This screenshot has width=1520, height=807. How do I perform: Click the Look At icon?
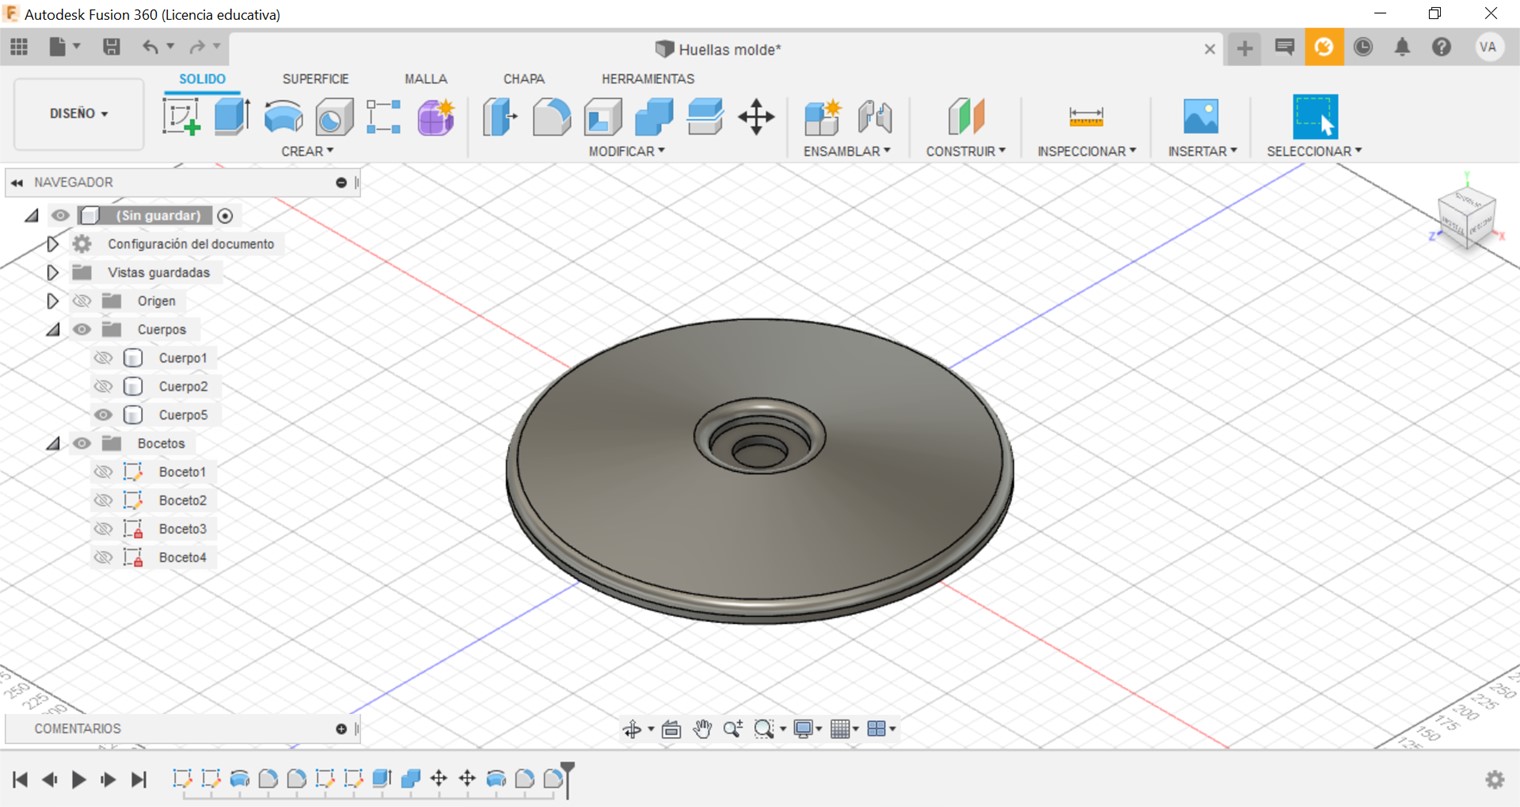coord(671,729)
